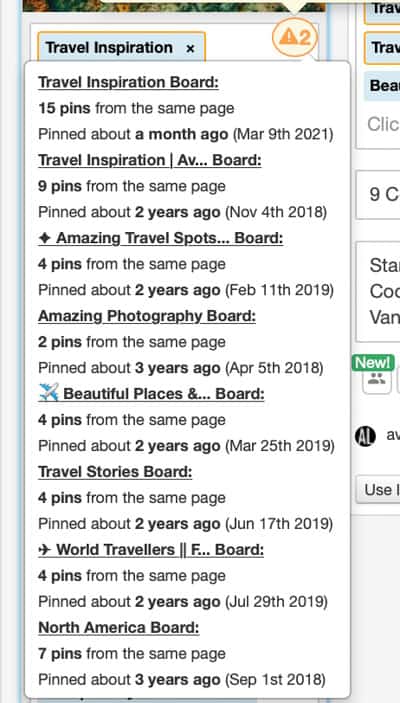Remove the Travel Inspiration board tag

pos(190,48)
